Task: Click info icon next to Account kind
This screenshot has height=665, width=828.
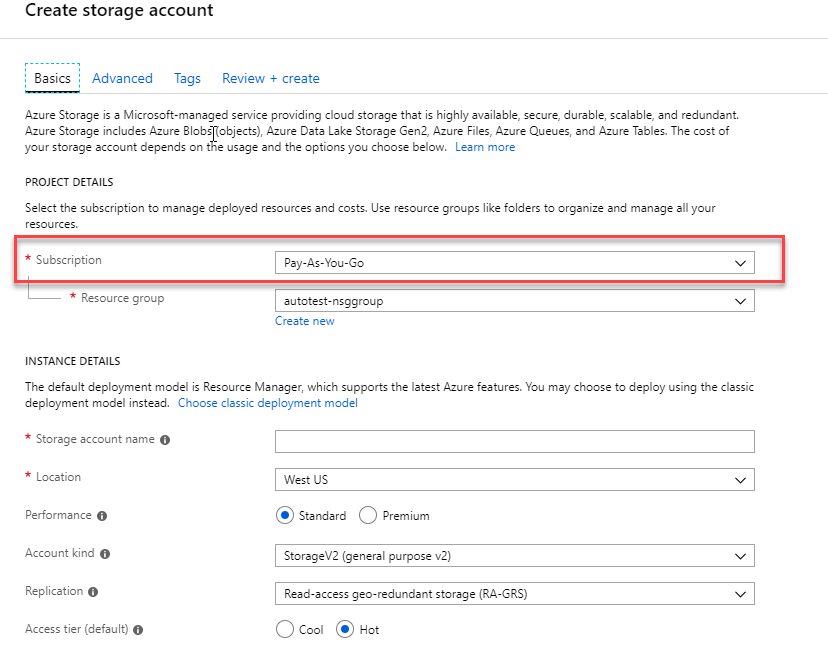Action: point(105,554)
